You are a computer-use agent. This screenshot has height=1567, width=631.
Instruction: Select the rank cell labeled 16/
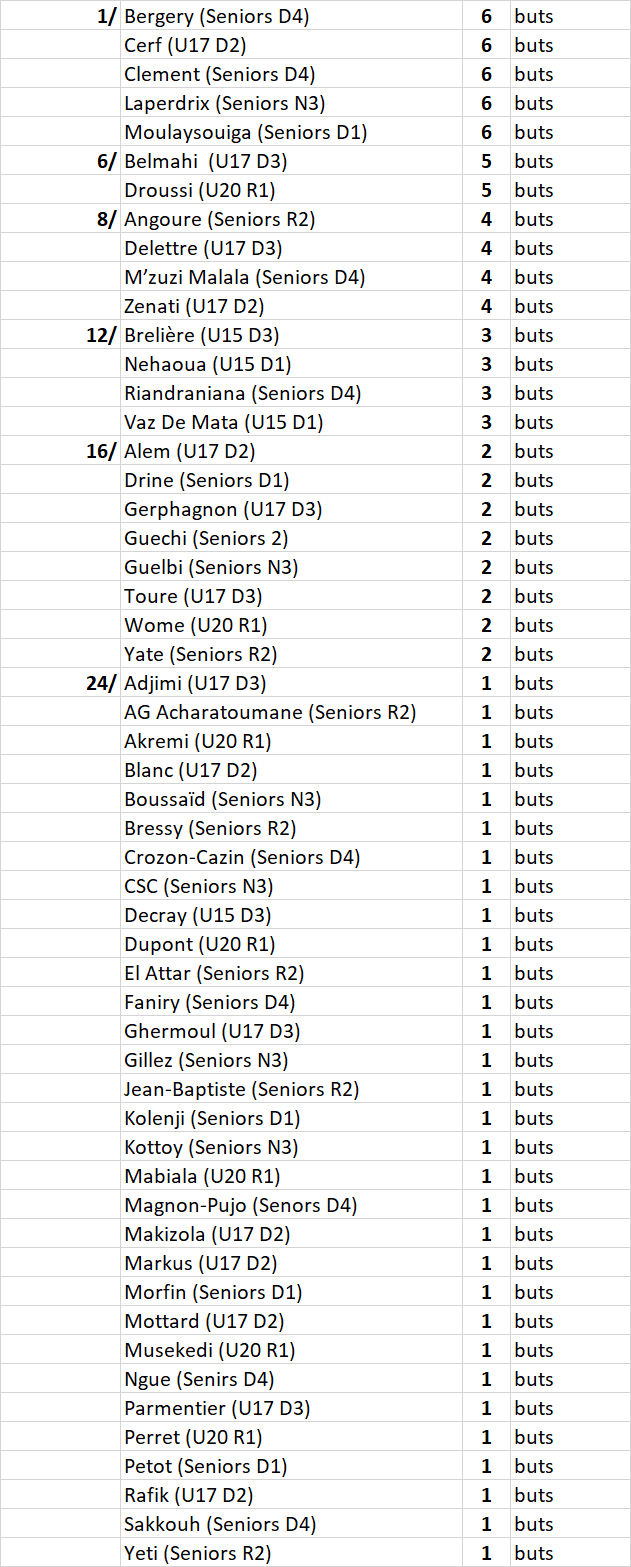point(60,451)
